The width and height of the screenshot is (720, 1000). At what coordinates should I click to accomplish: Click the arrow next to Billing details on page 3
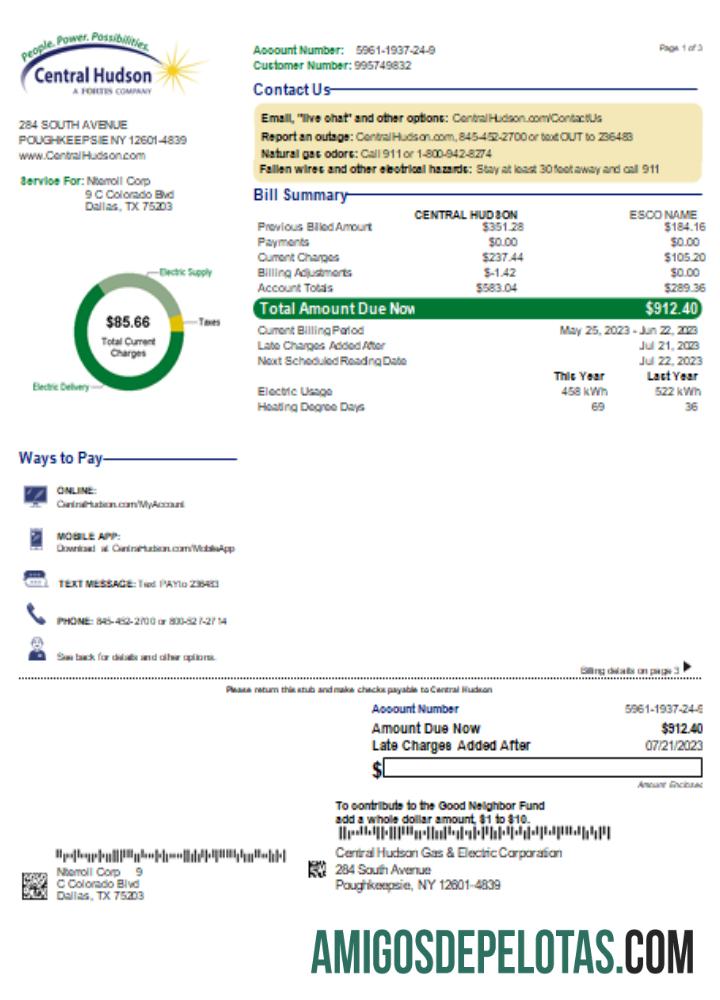pyautogui.click(x=687, y=667)
